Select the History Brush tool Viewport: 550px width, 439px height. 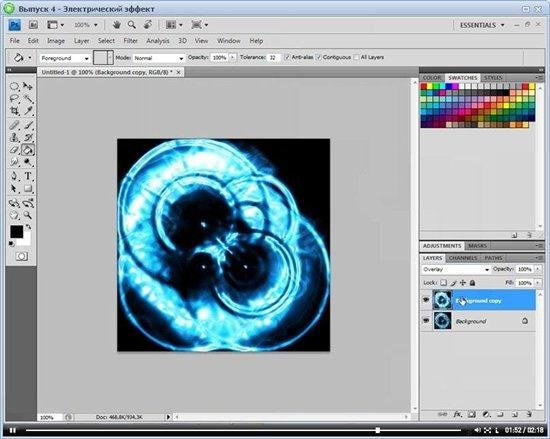[x=28, y=137]
